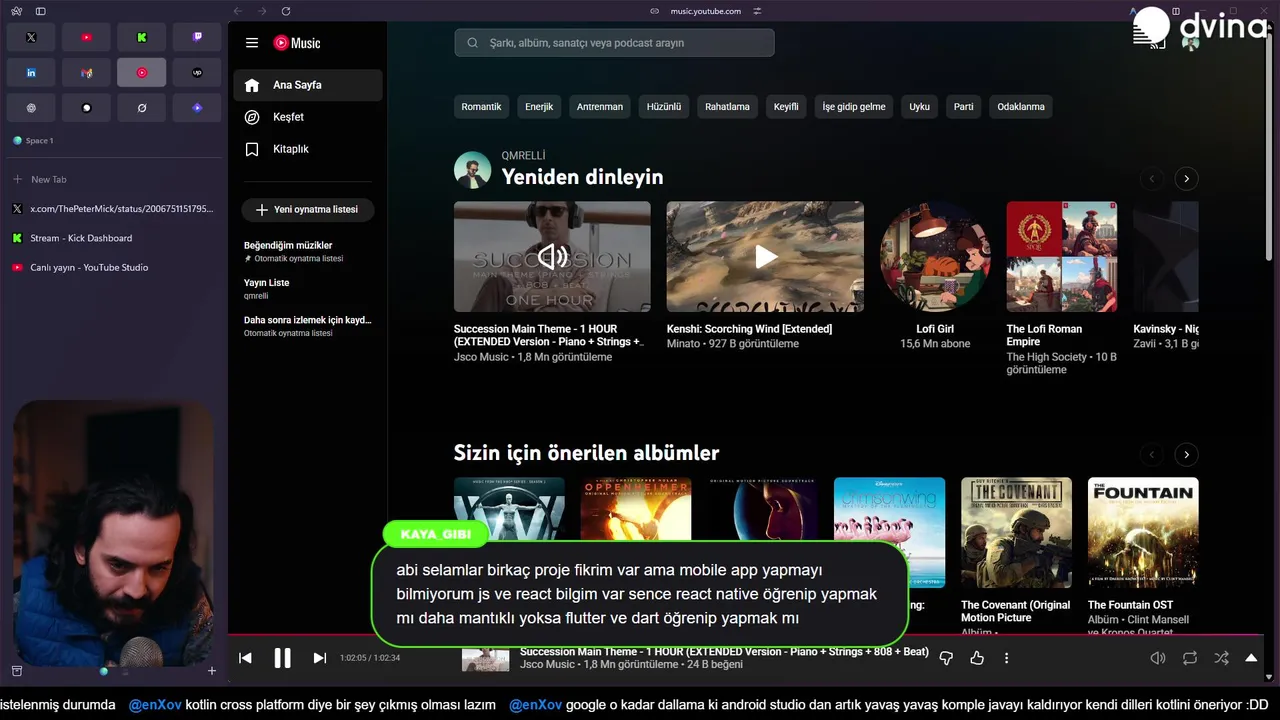Image resolution: width=1280 pixels, height=720 pixels.
Task: Skip to next track
Action: pos(320,658)
